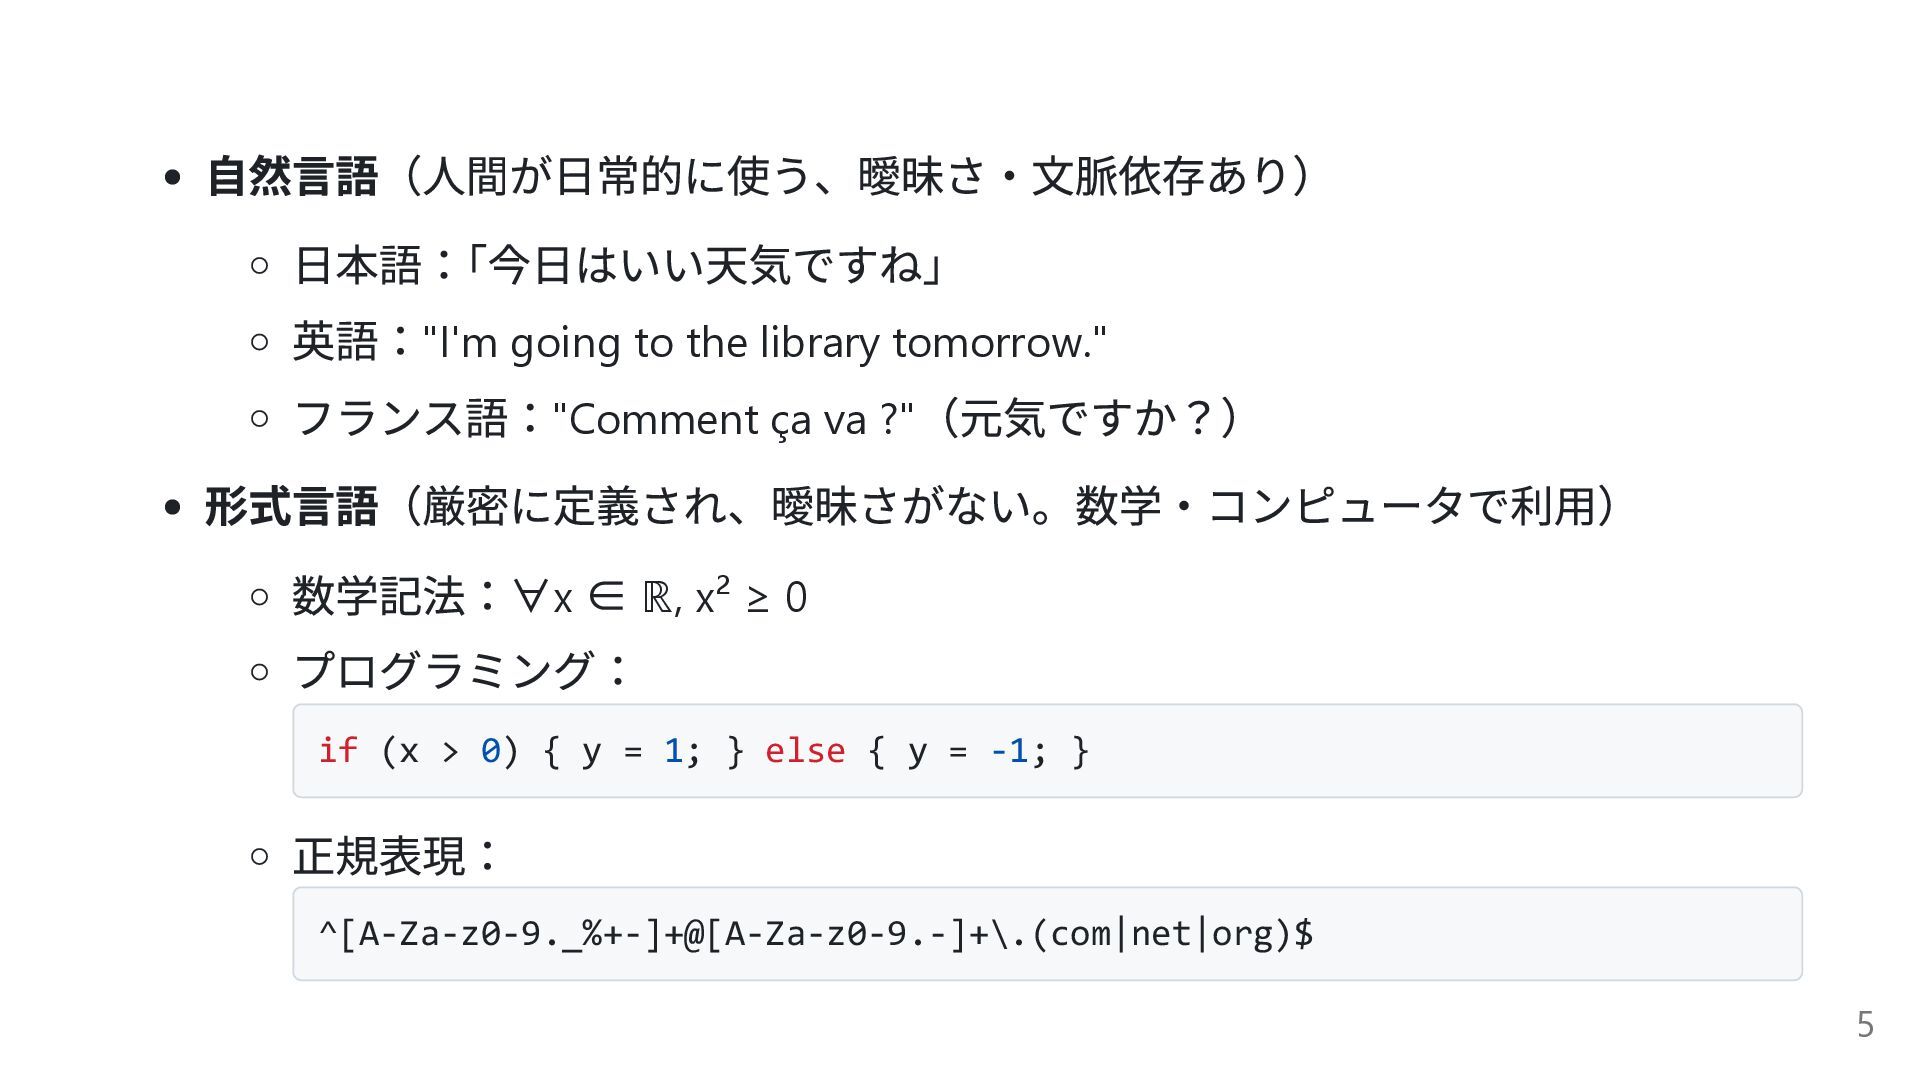This screenshot has width=1920, height=1080.
Task: Click the 日本語 bullet label
Action: pos(357,265)
